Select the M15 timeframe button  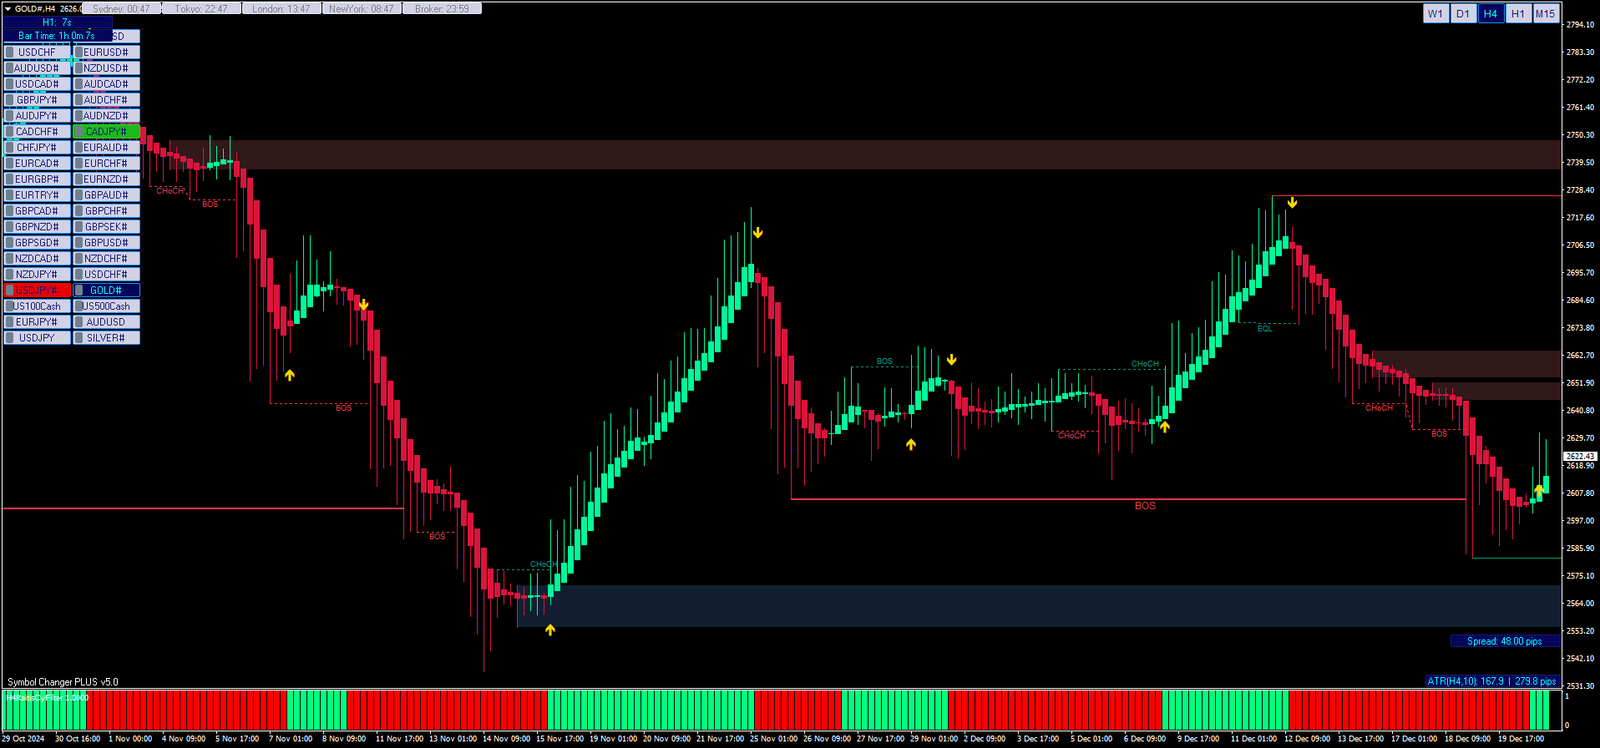coord(1545,14)
